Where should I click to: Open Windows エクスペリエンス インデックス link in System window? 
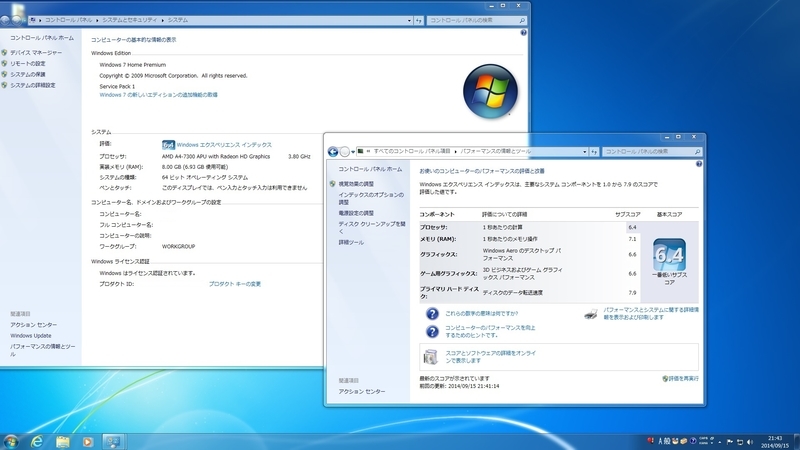(x=224, y=145)
